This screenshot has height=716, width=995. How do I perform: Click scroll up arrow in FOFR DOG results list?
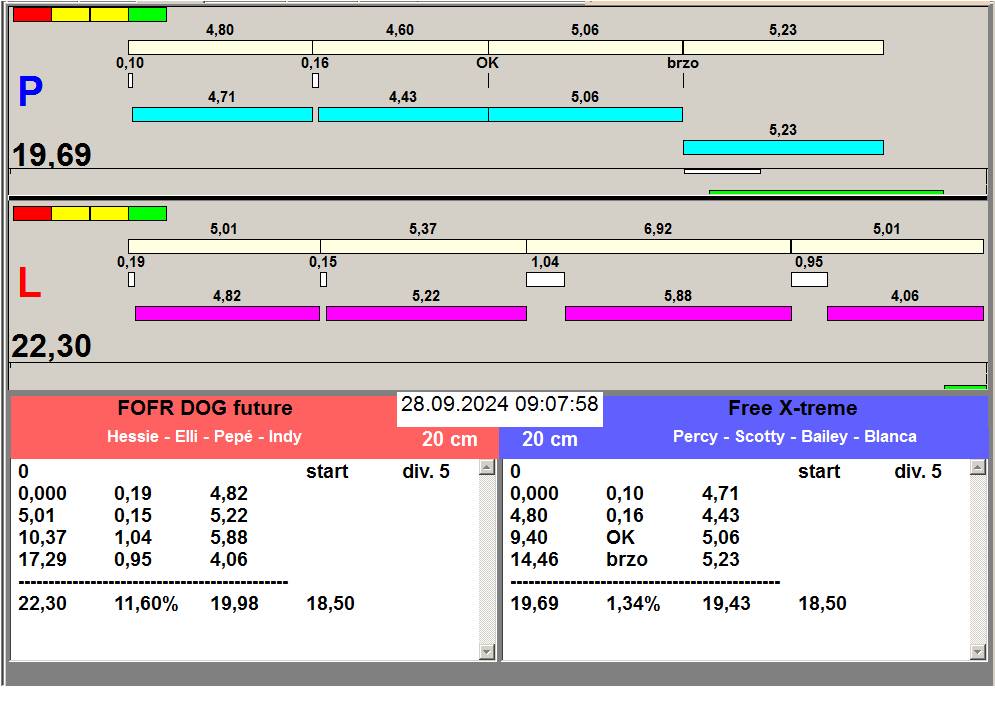point(487,468)
